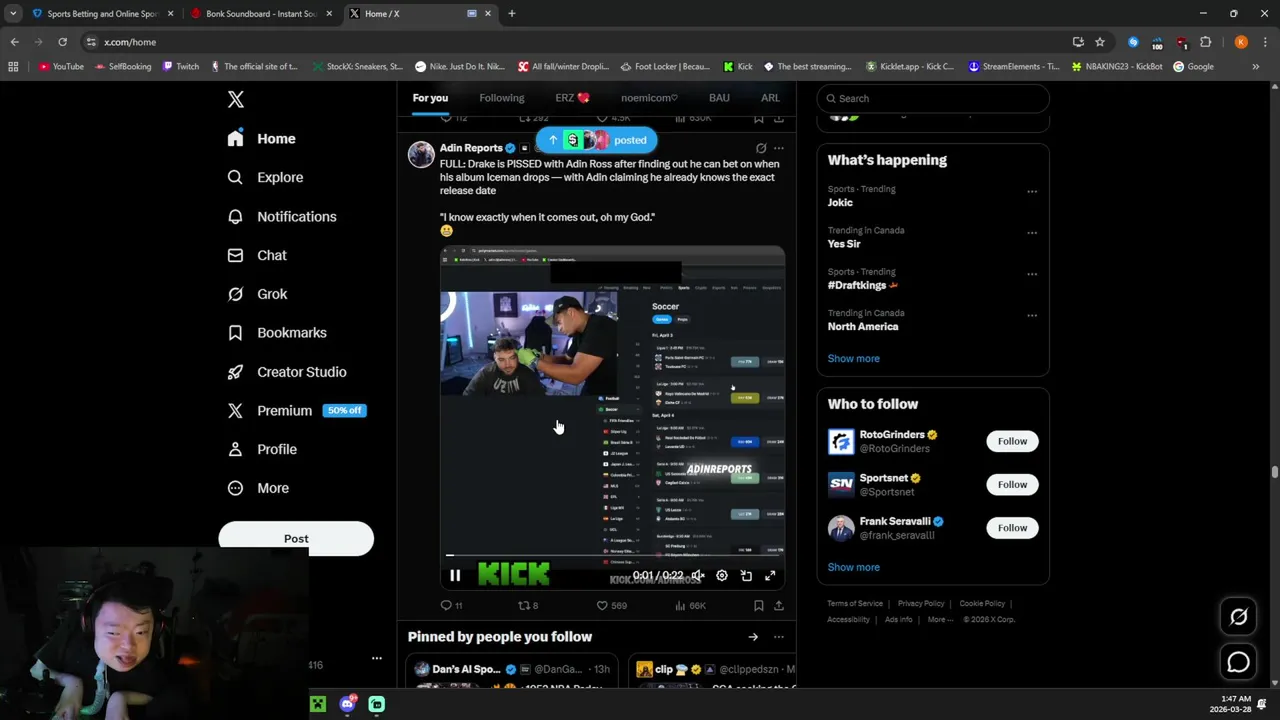The height and width of the screenshot is (720, 1280).
Task: Click the Search input field
Action: [x=933, y=98]
